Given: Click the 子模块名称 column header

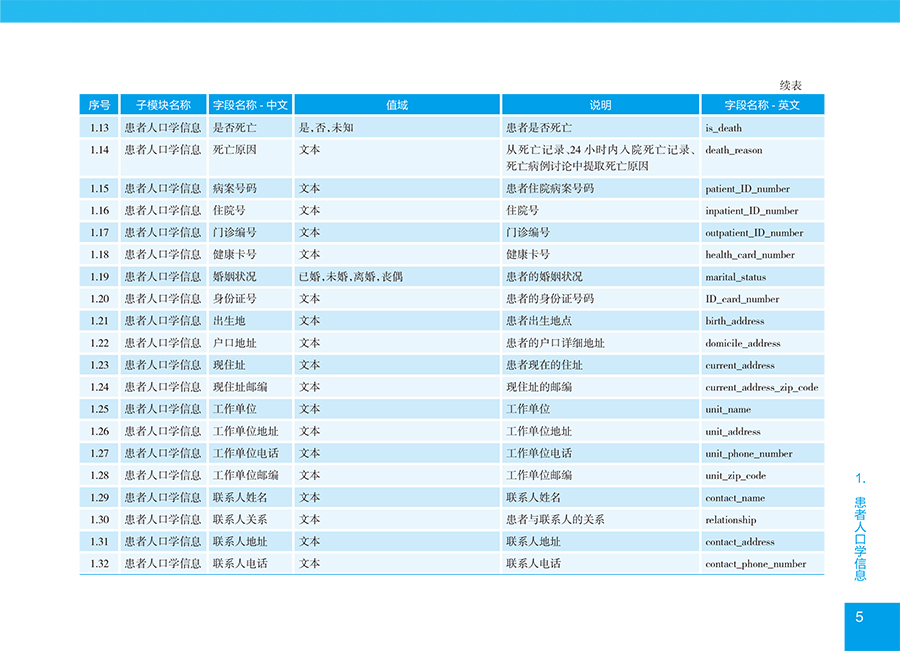Looking at the screenshot, I should point(164,105).
